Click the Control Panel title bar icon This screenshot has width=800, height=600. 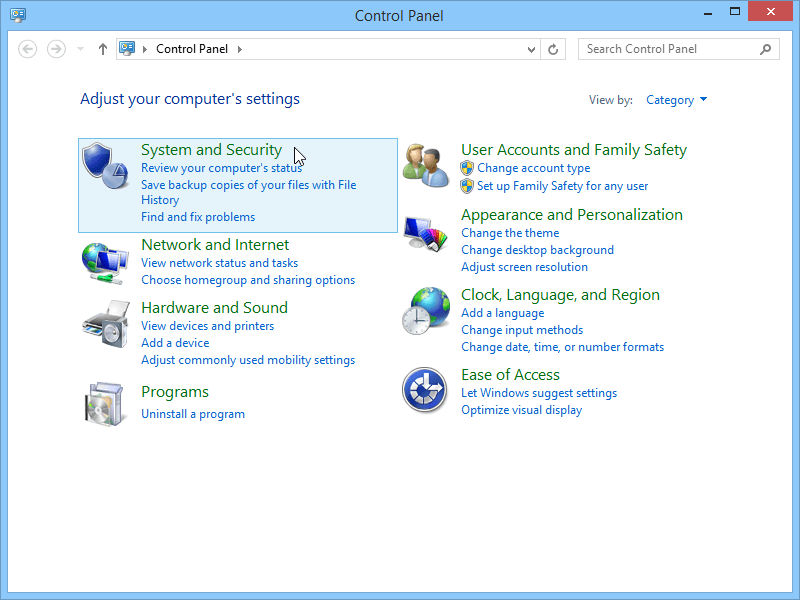click(18, 15)
